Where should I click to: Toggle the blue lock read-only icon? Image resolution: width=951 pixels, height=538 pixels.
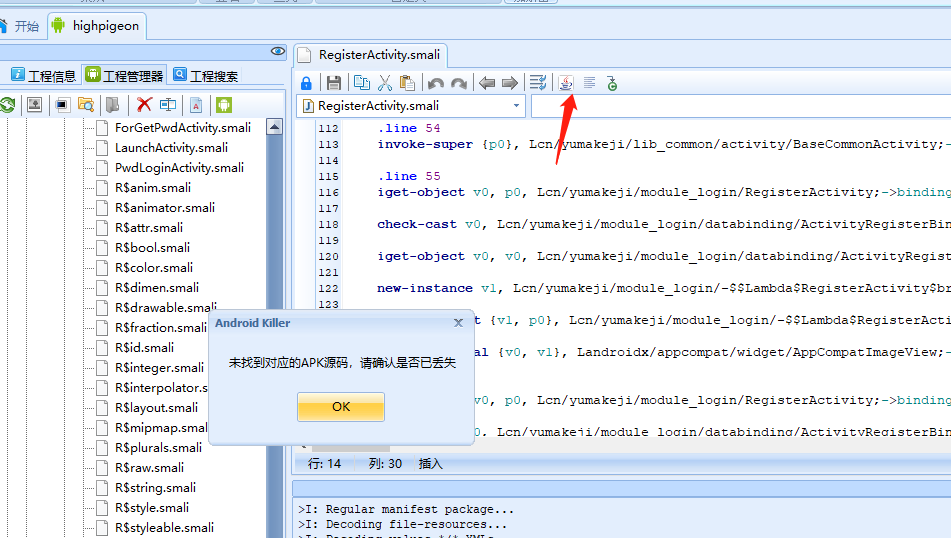306,83
